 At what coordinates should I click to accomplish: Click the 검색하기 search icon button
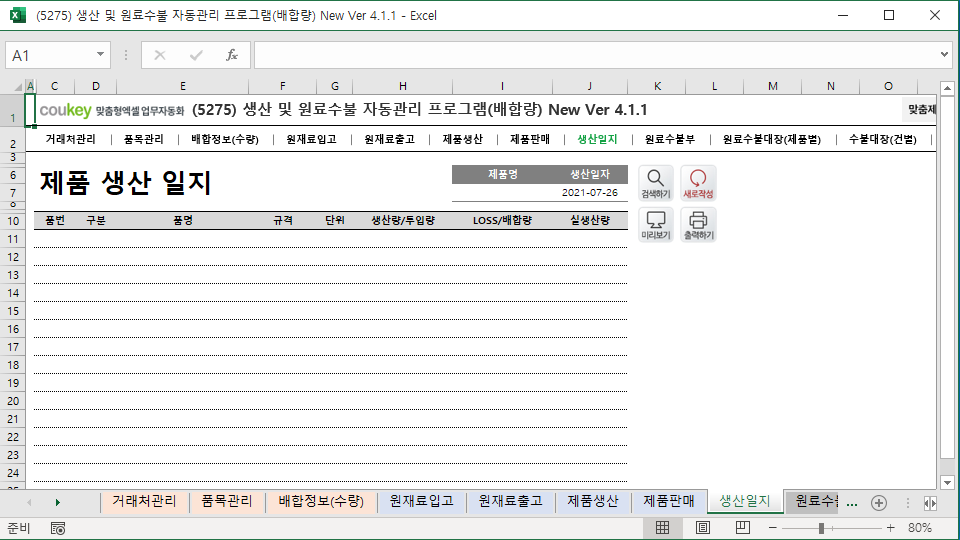[x=656, y=183]
